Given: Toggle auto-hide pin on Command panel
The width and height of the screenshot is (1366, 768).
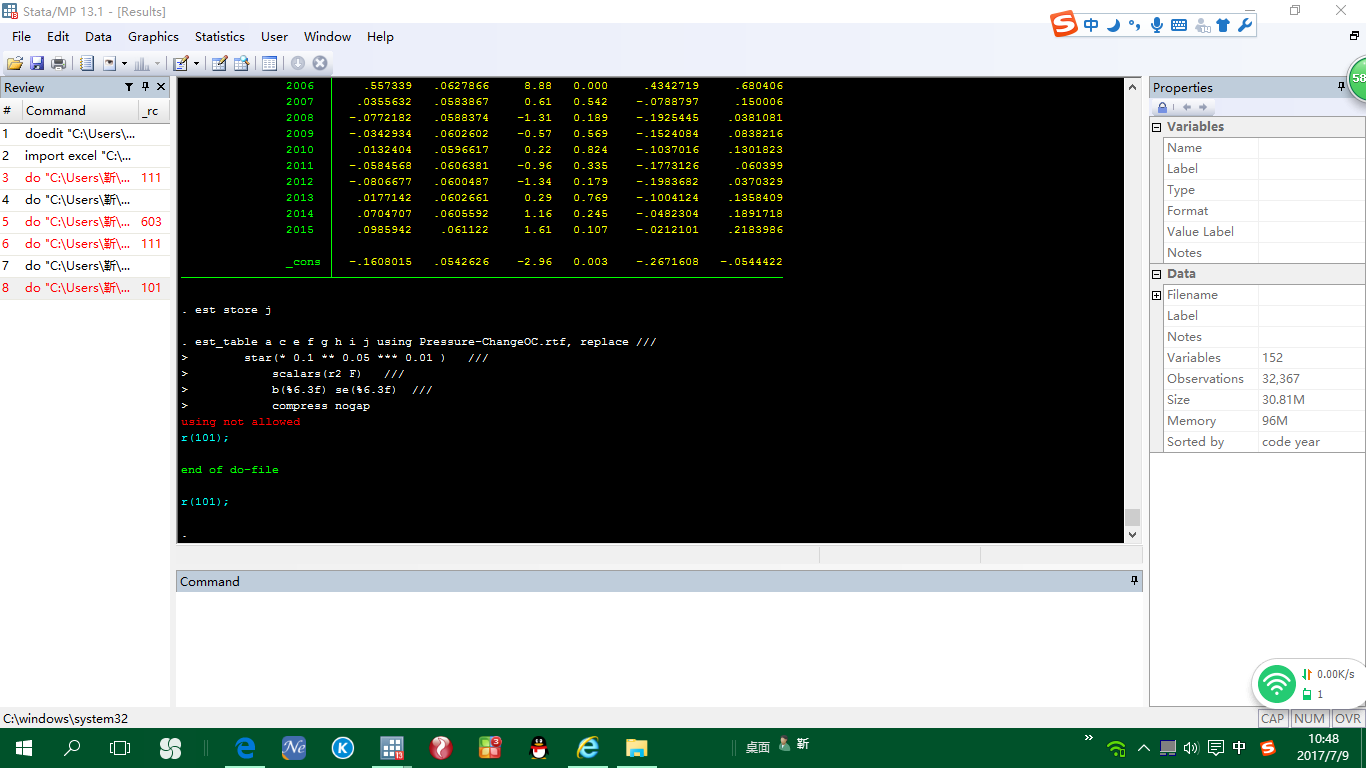Looking at the screenshot, I should click(1134, 581).
